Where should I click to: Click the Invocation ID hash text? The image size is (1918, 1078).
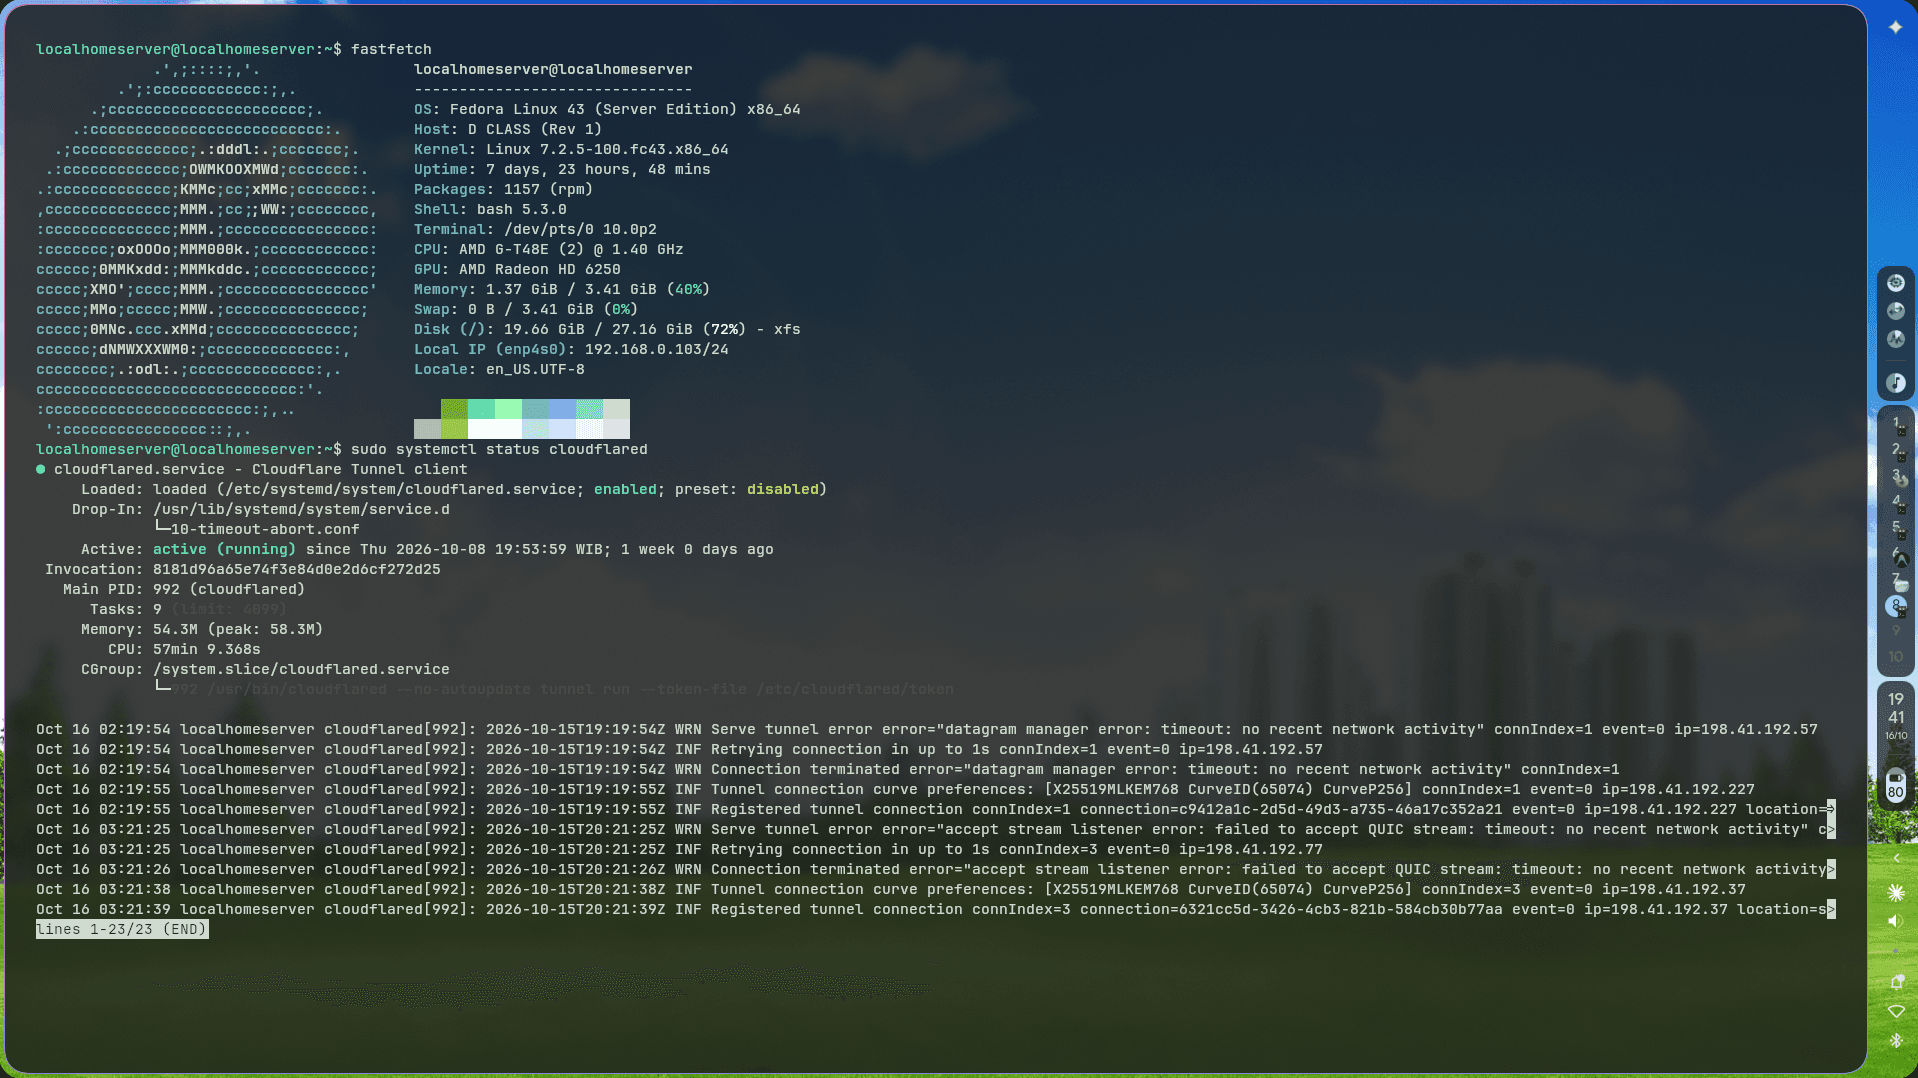(296, 569)
